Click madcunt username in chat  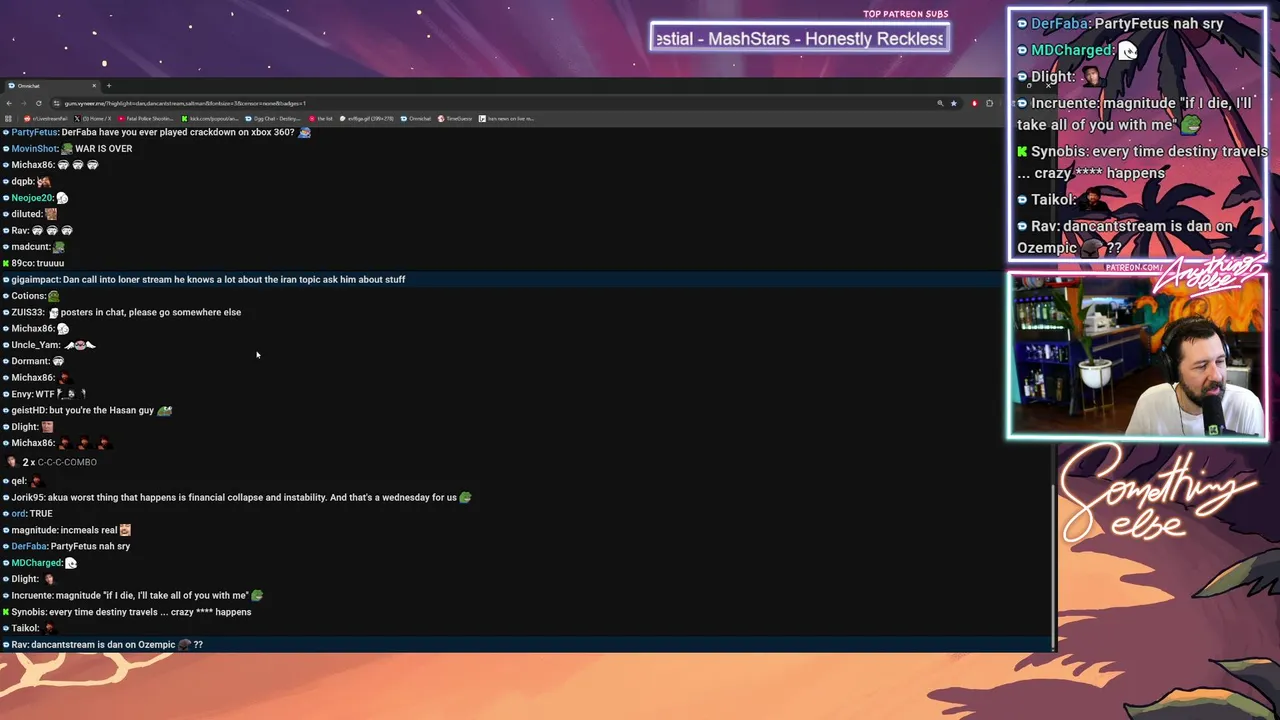coord(30,246)
